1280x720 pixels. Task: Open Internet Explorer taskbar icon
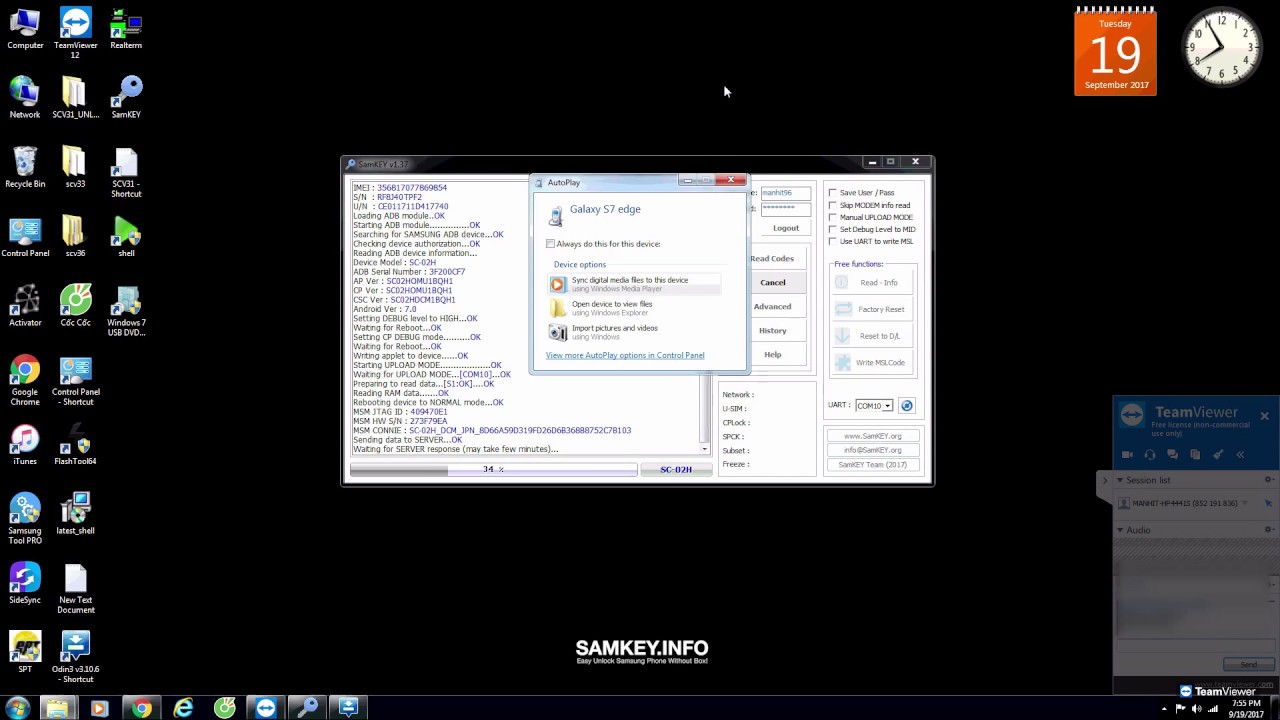tap(183, 708)
